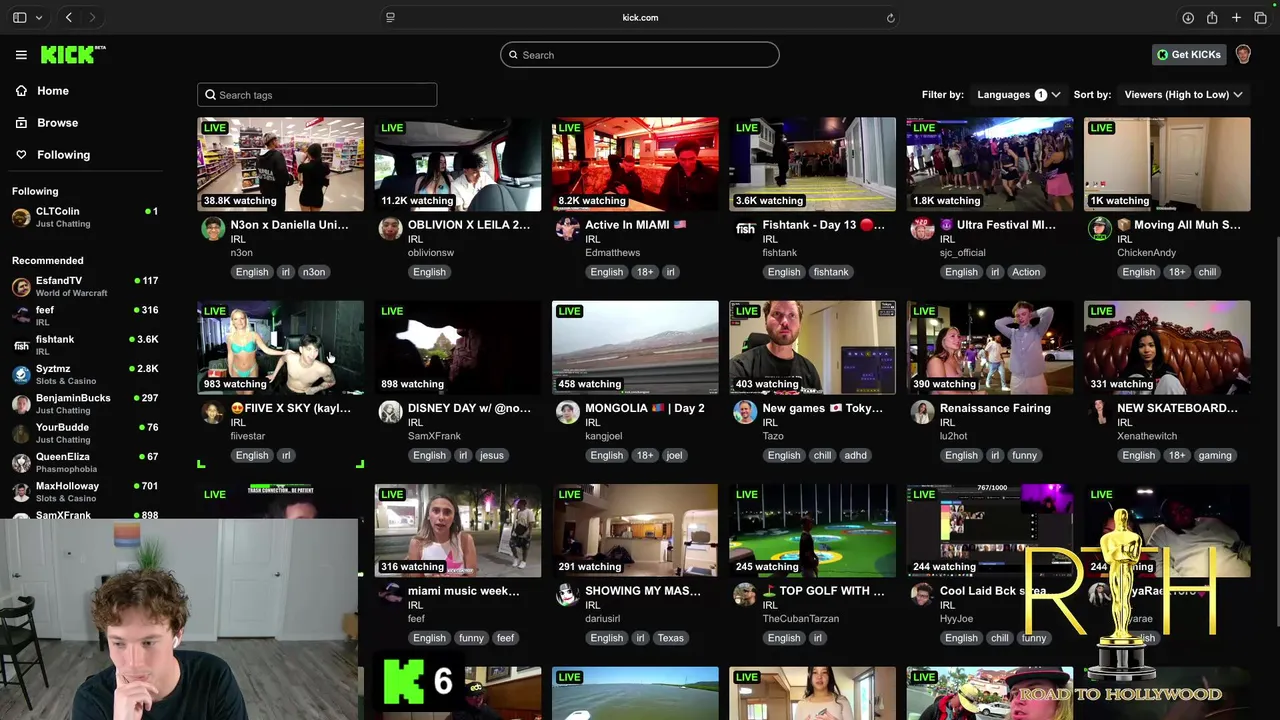Click Xenathewitch channel avatar icon

coord(1099,412)
